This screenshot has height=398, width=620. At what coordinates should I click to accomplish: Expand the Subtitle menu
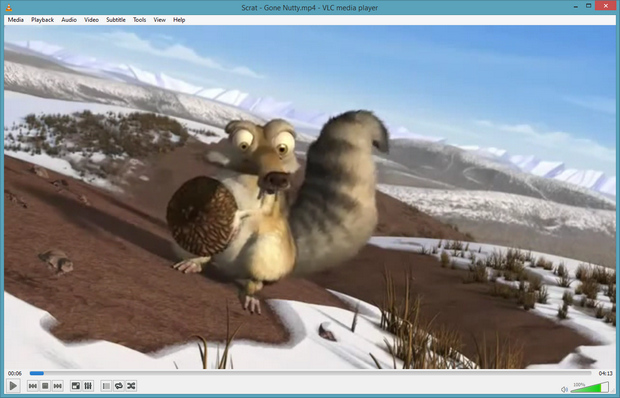click(115, 20)
